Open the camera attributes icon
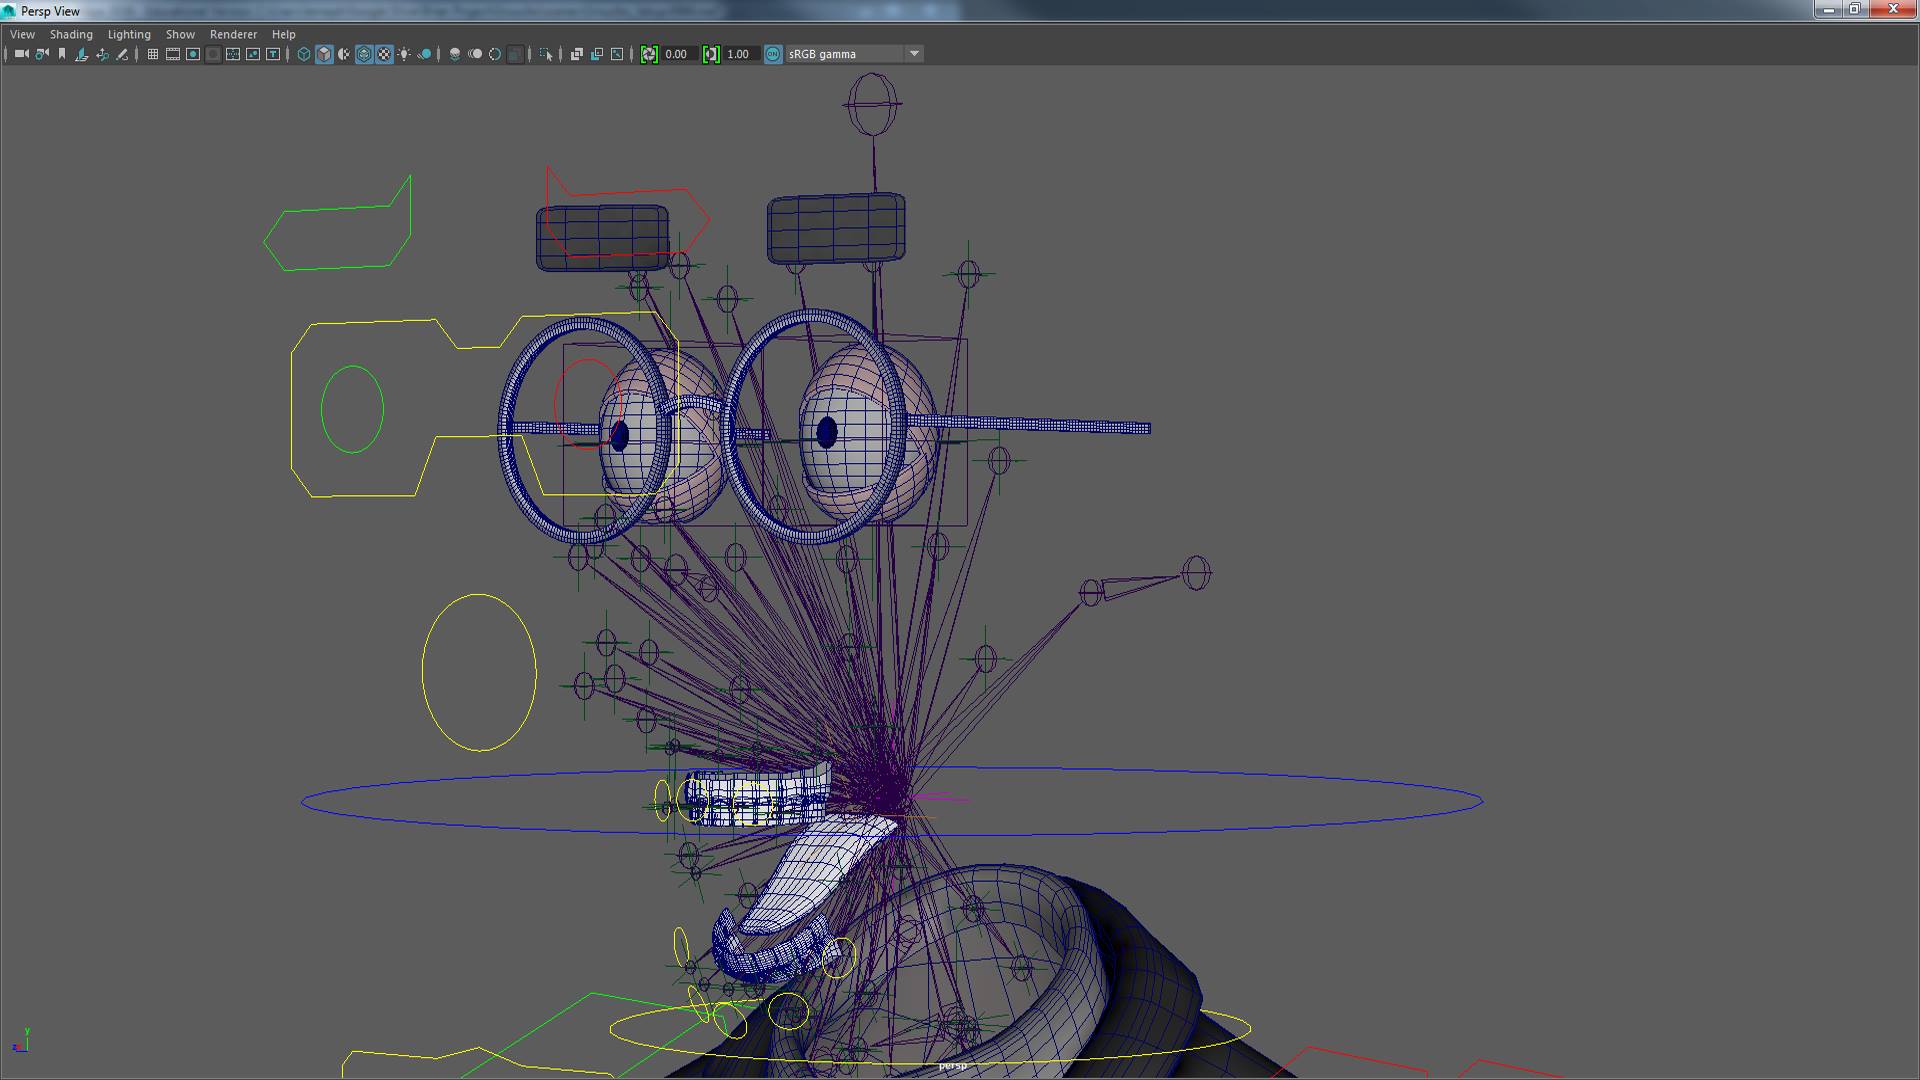 [x=42, y=54]
